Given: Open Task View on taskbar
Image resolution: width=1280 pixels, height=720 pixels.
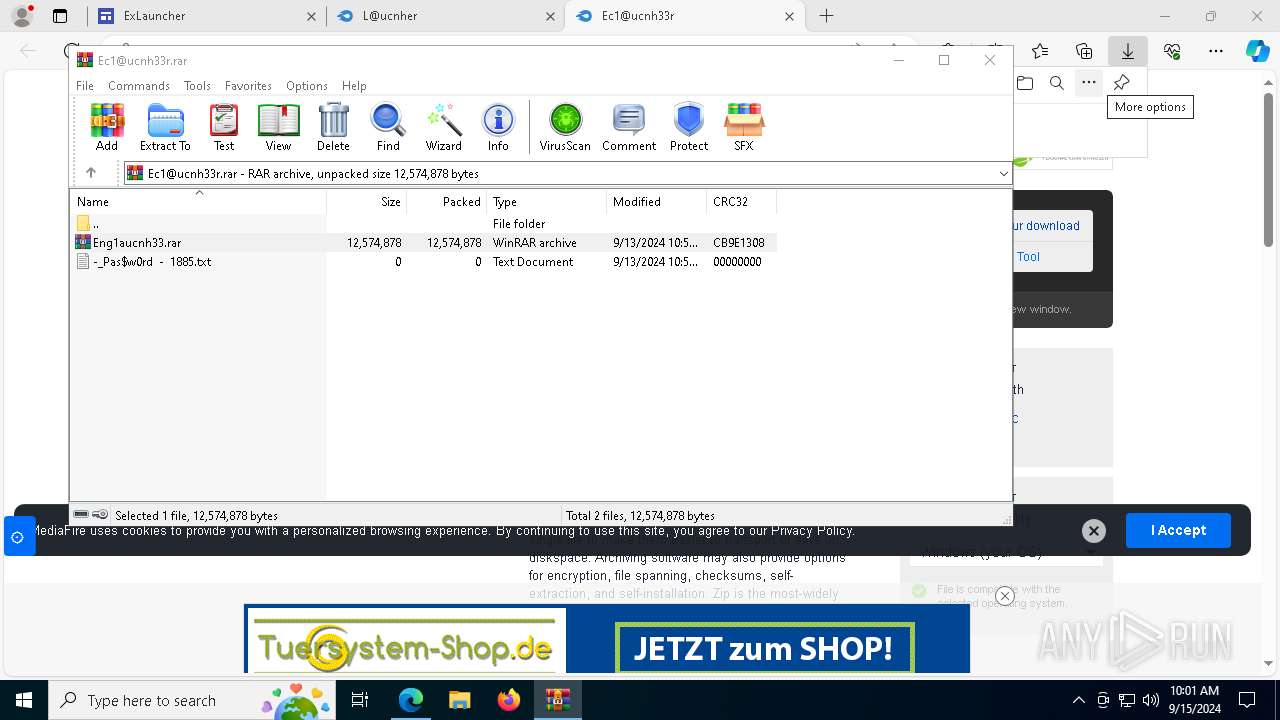Looking at the screenshot, I should 360,700.
